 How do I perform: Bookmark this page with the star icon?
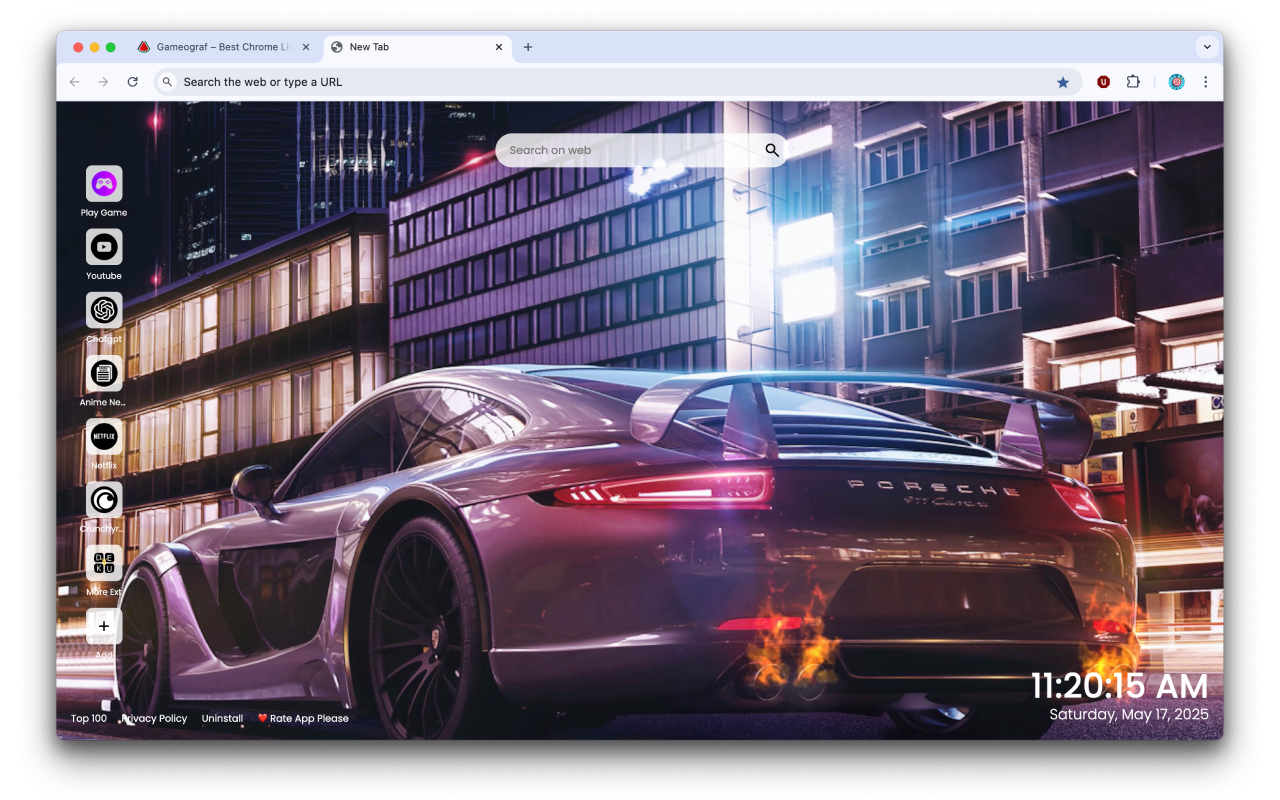tap(1063, 82)
